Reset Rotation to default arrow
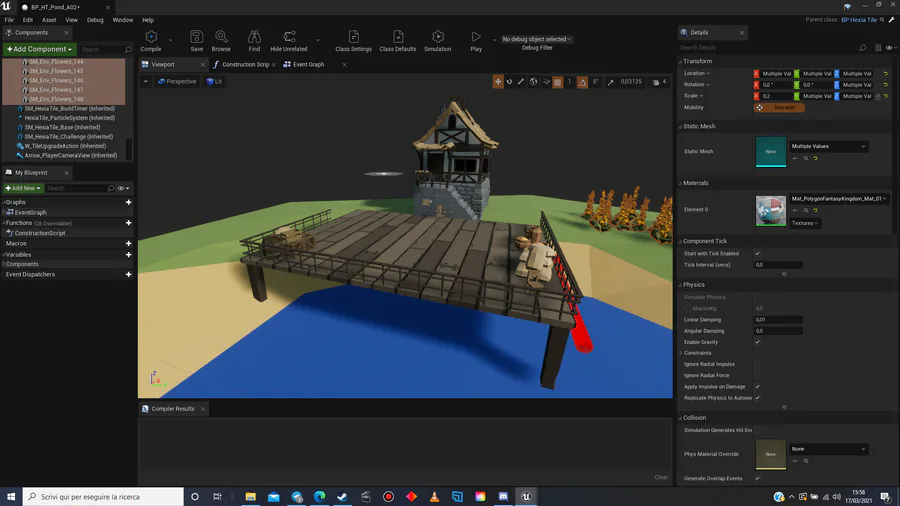 886,85
